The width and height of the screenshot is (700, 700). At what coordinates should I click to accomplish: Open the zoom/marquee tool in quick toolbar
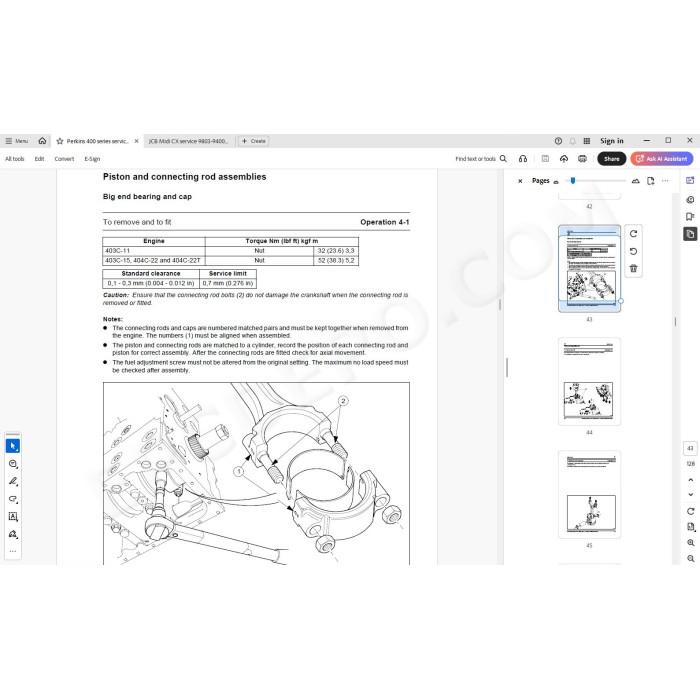(13, 464)
